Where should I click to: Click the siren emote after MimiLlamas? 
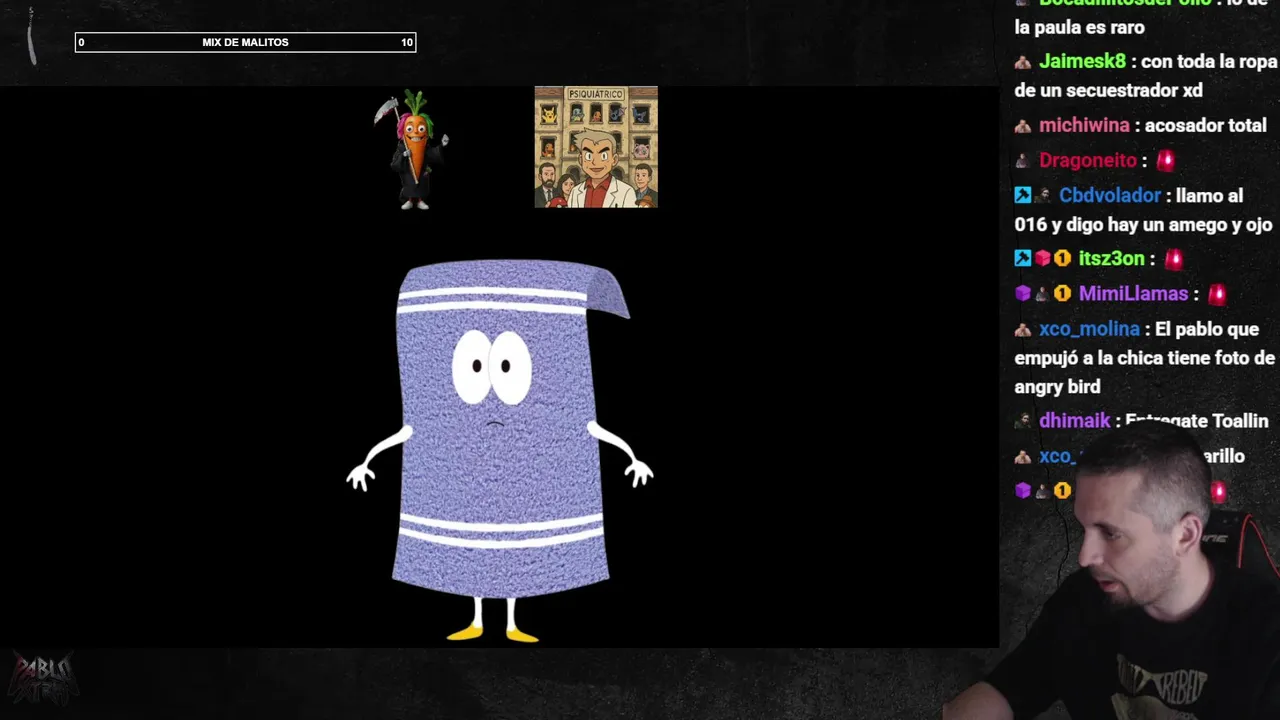coord(1217,294)
